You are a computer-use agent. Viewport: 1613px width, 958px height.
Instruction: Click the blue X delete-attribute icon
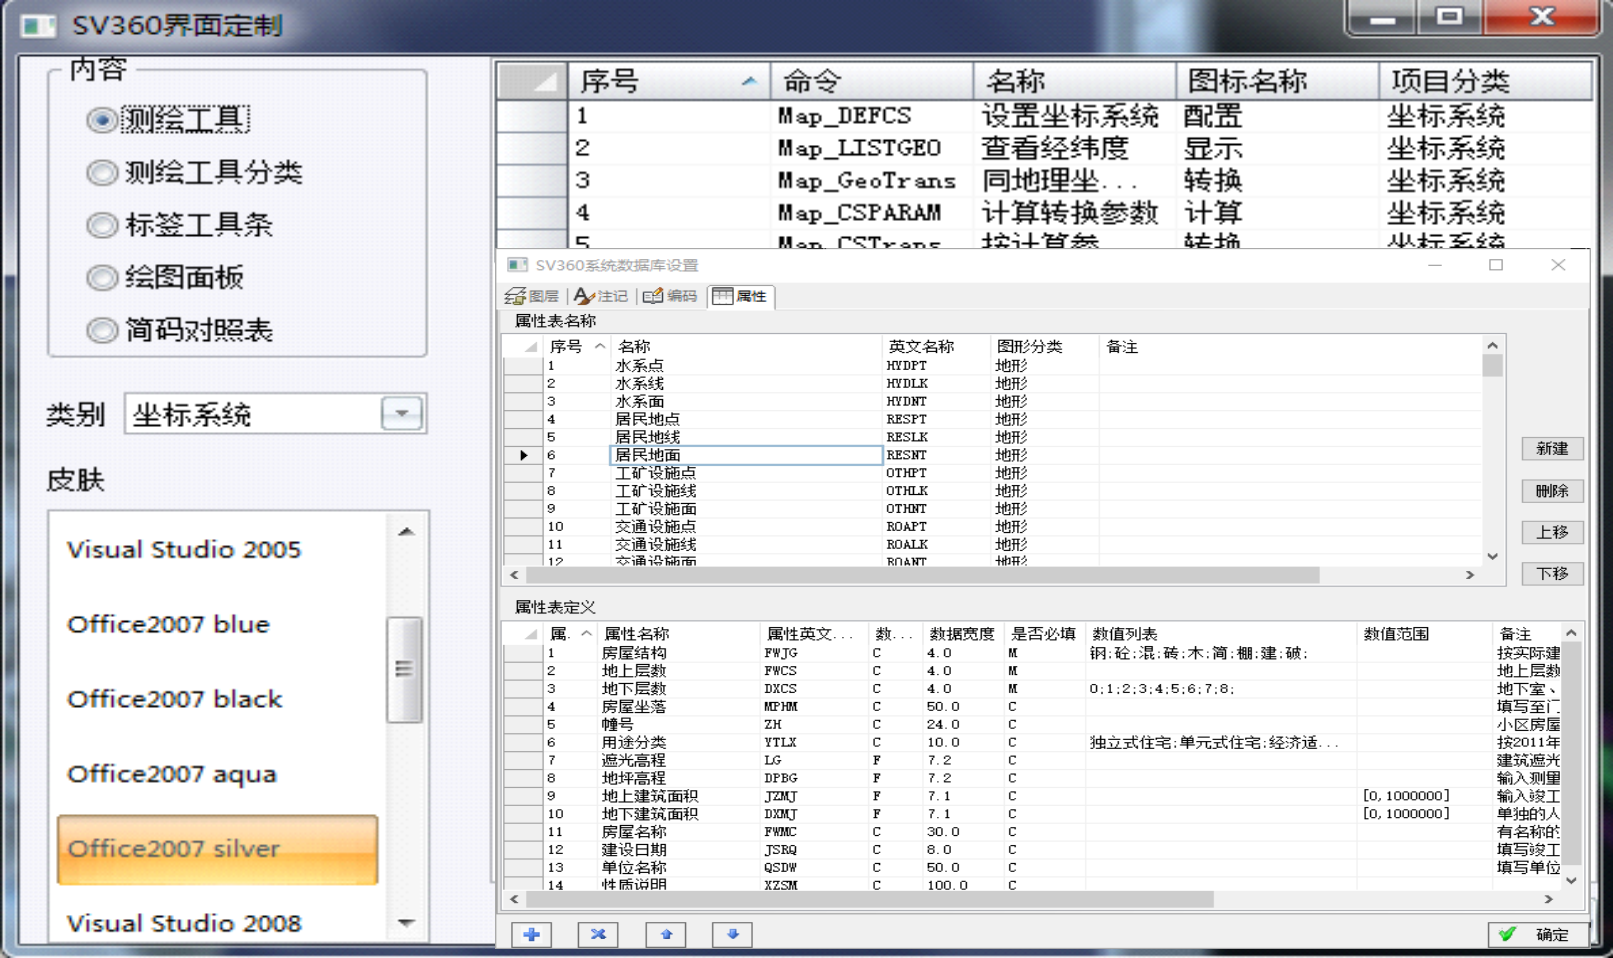(x=598, y=934)
